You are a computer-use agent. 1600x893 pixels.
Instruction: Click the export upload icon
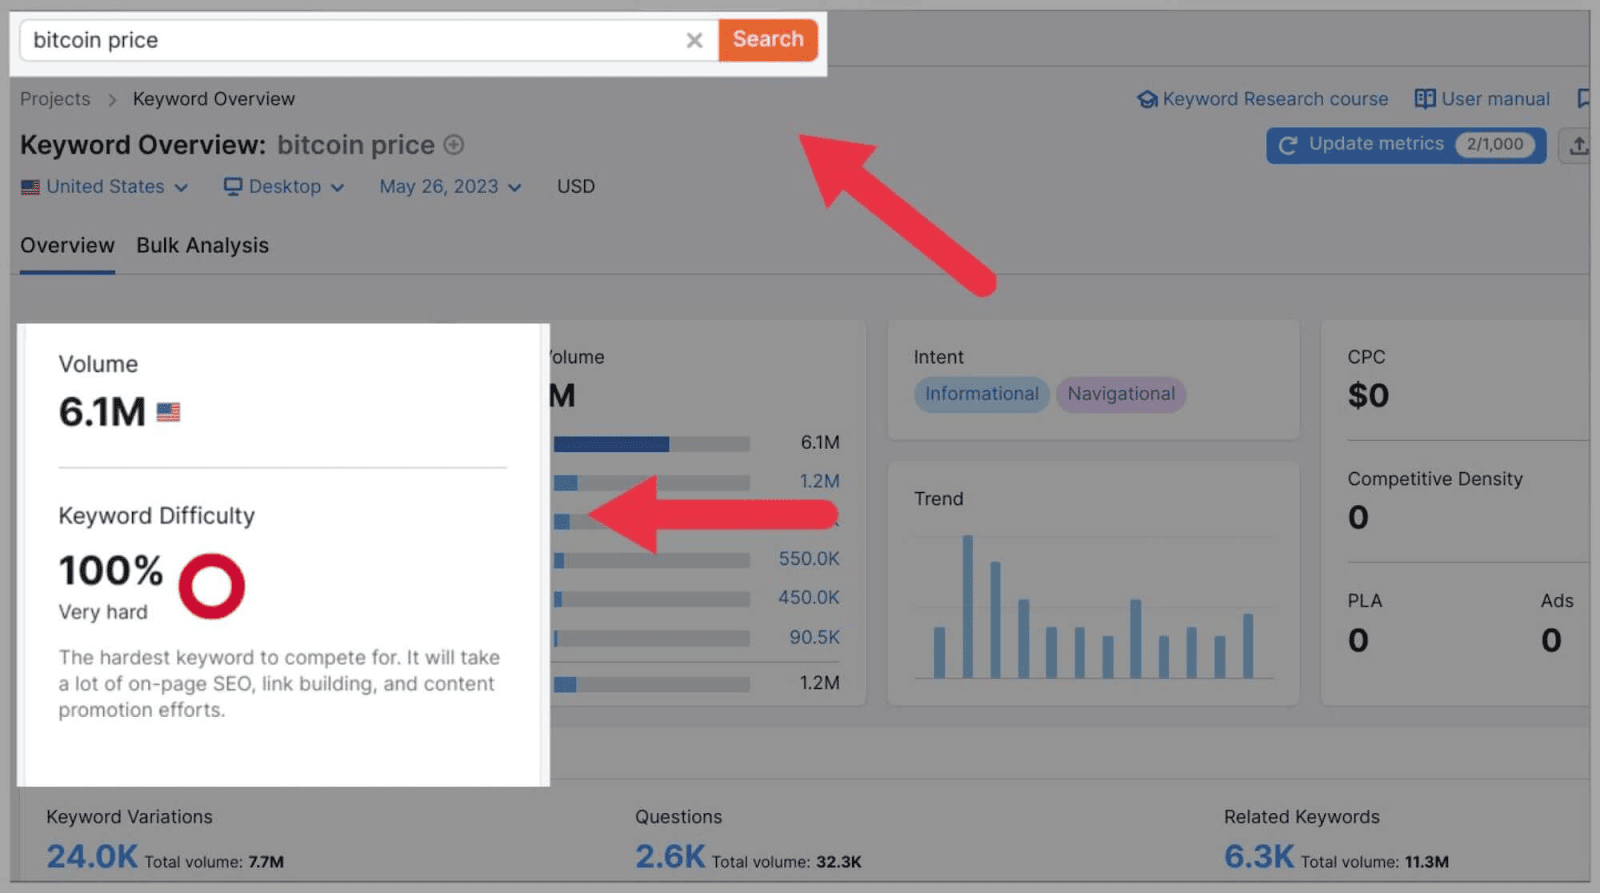click(x=1578, y=146)
